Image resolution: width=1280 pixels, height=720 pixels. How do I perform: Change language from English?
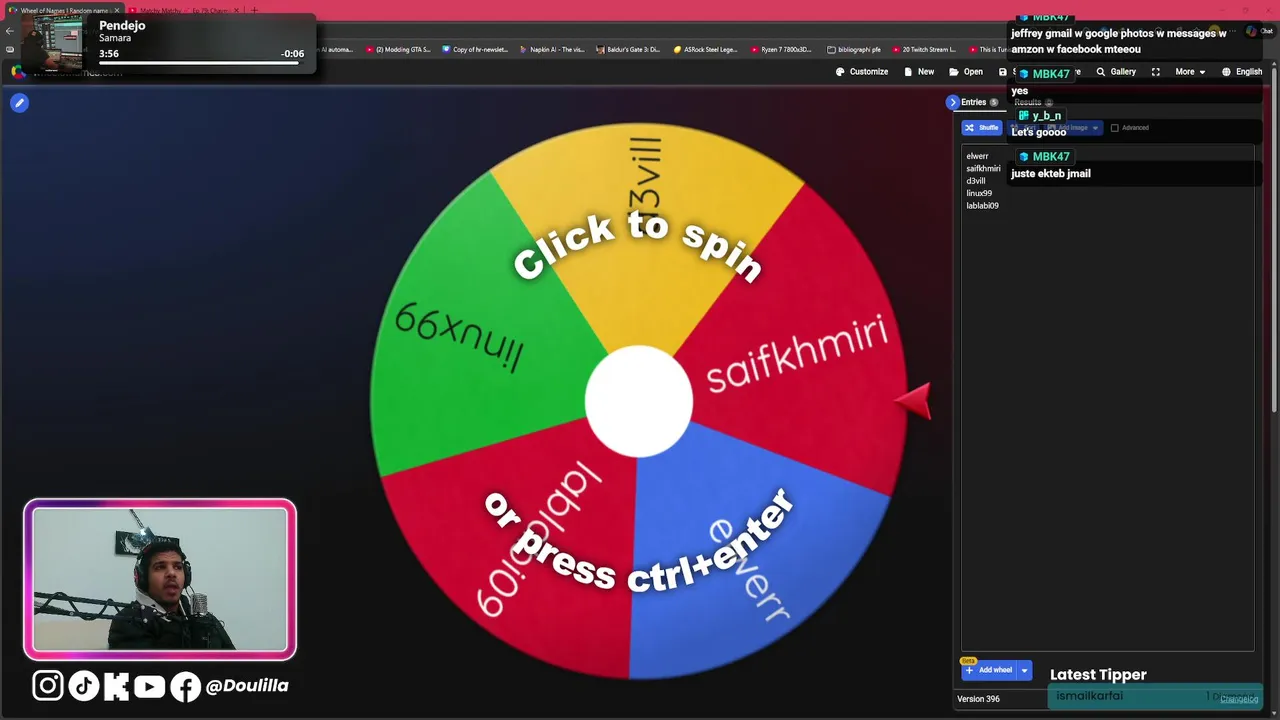[x=1242, y=72]
